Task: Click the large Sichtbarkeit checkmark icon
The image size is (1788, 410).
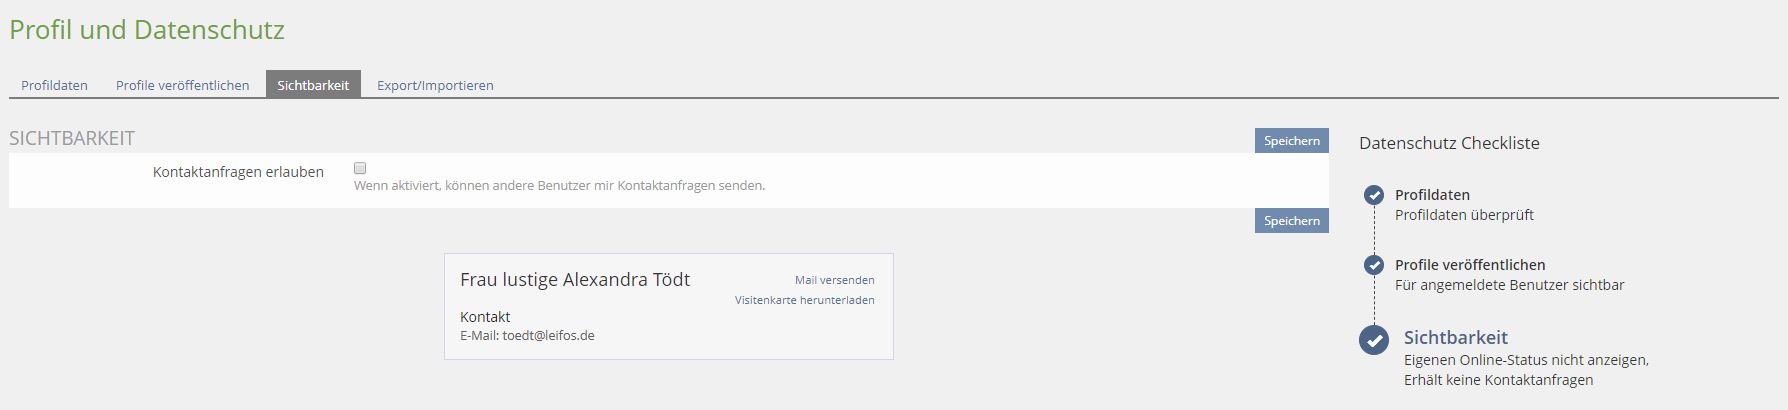Action: [x=1374, y=340]
